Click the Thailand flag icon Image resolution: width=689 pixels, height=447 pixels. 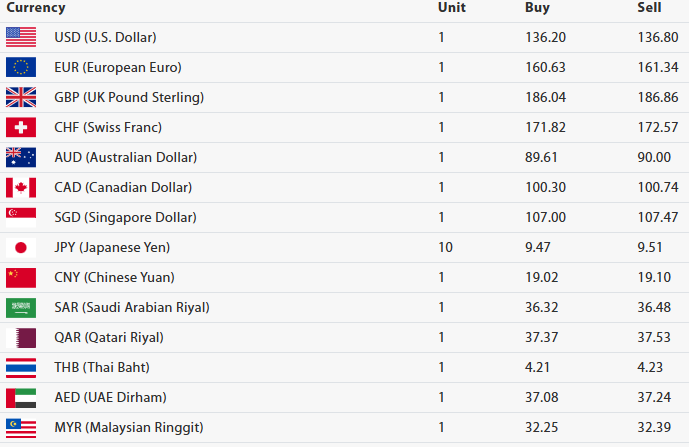[x=21, y=367]
